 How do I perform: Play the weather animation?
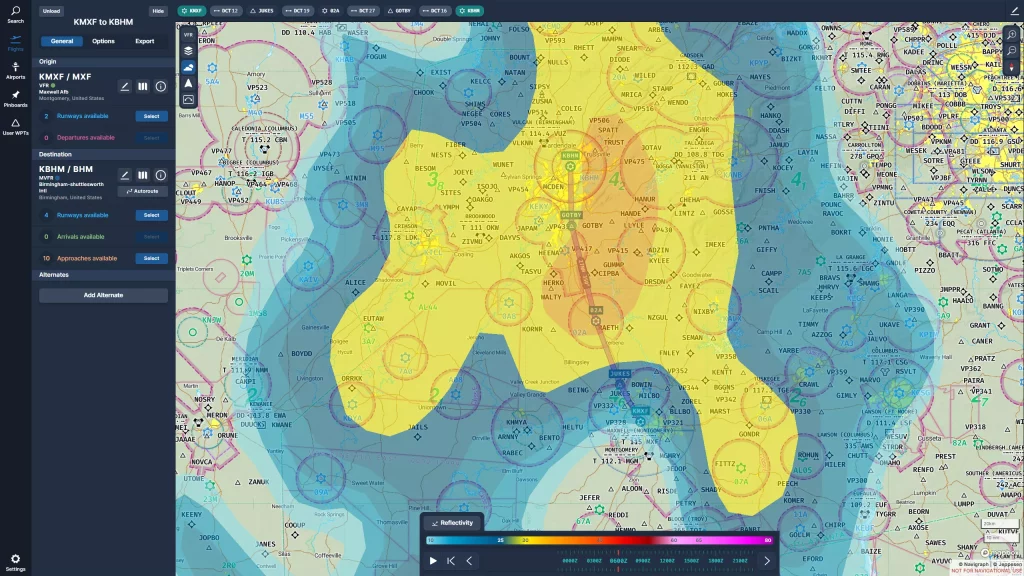pyautogui.click(x=433, y=560)
